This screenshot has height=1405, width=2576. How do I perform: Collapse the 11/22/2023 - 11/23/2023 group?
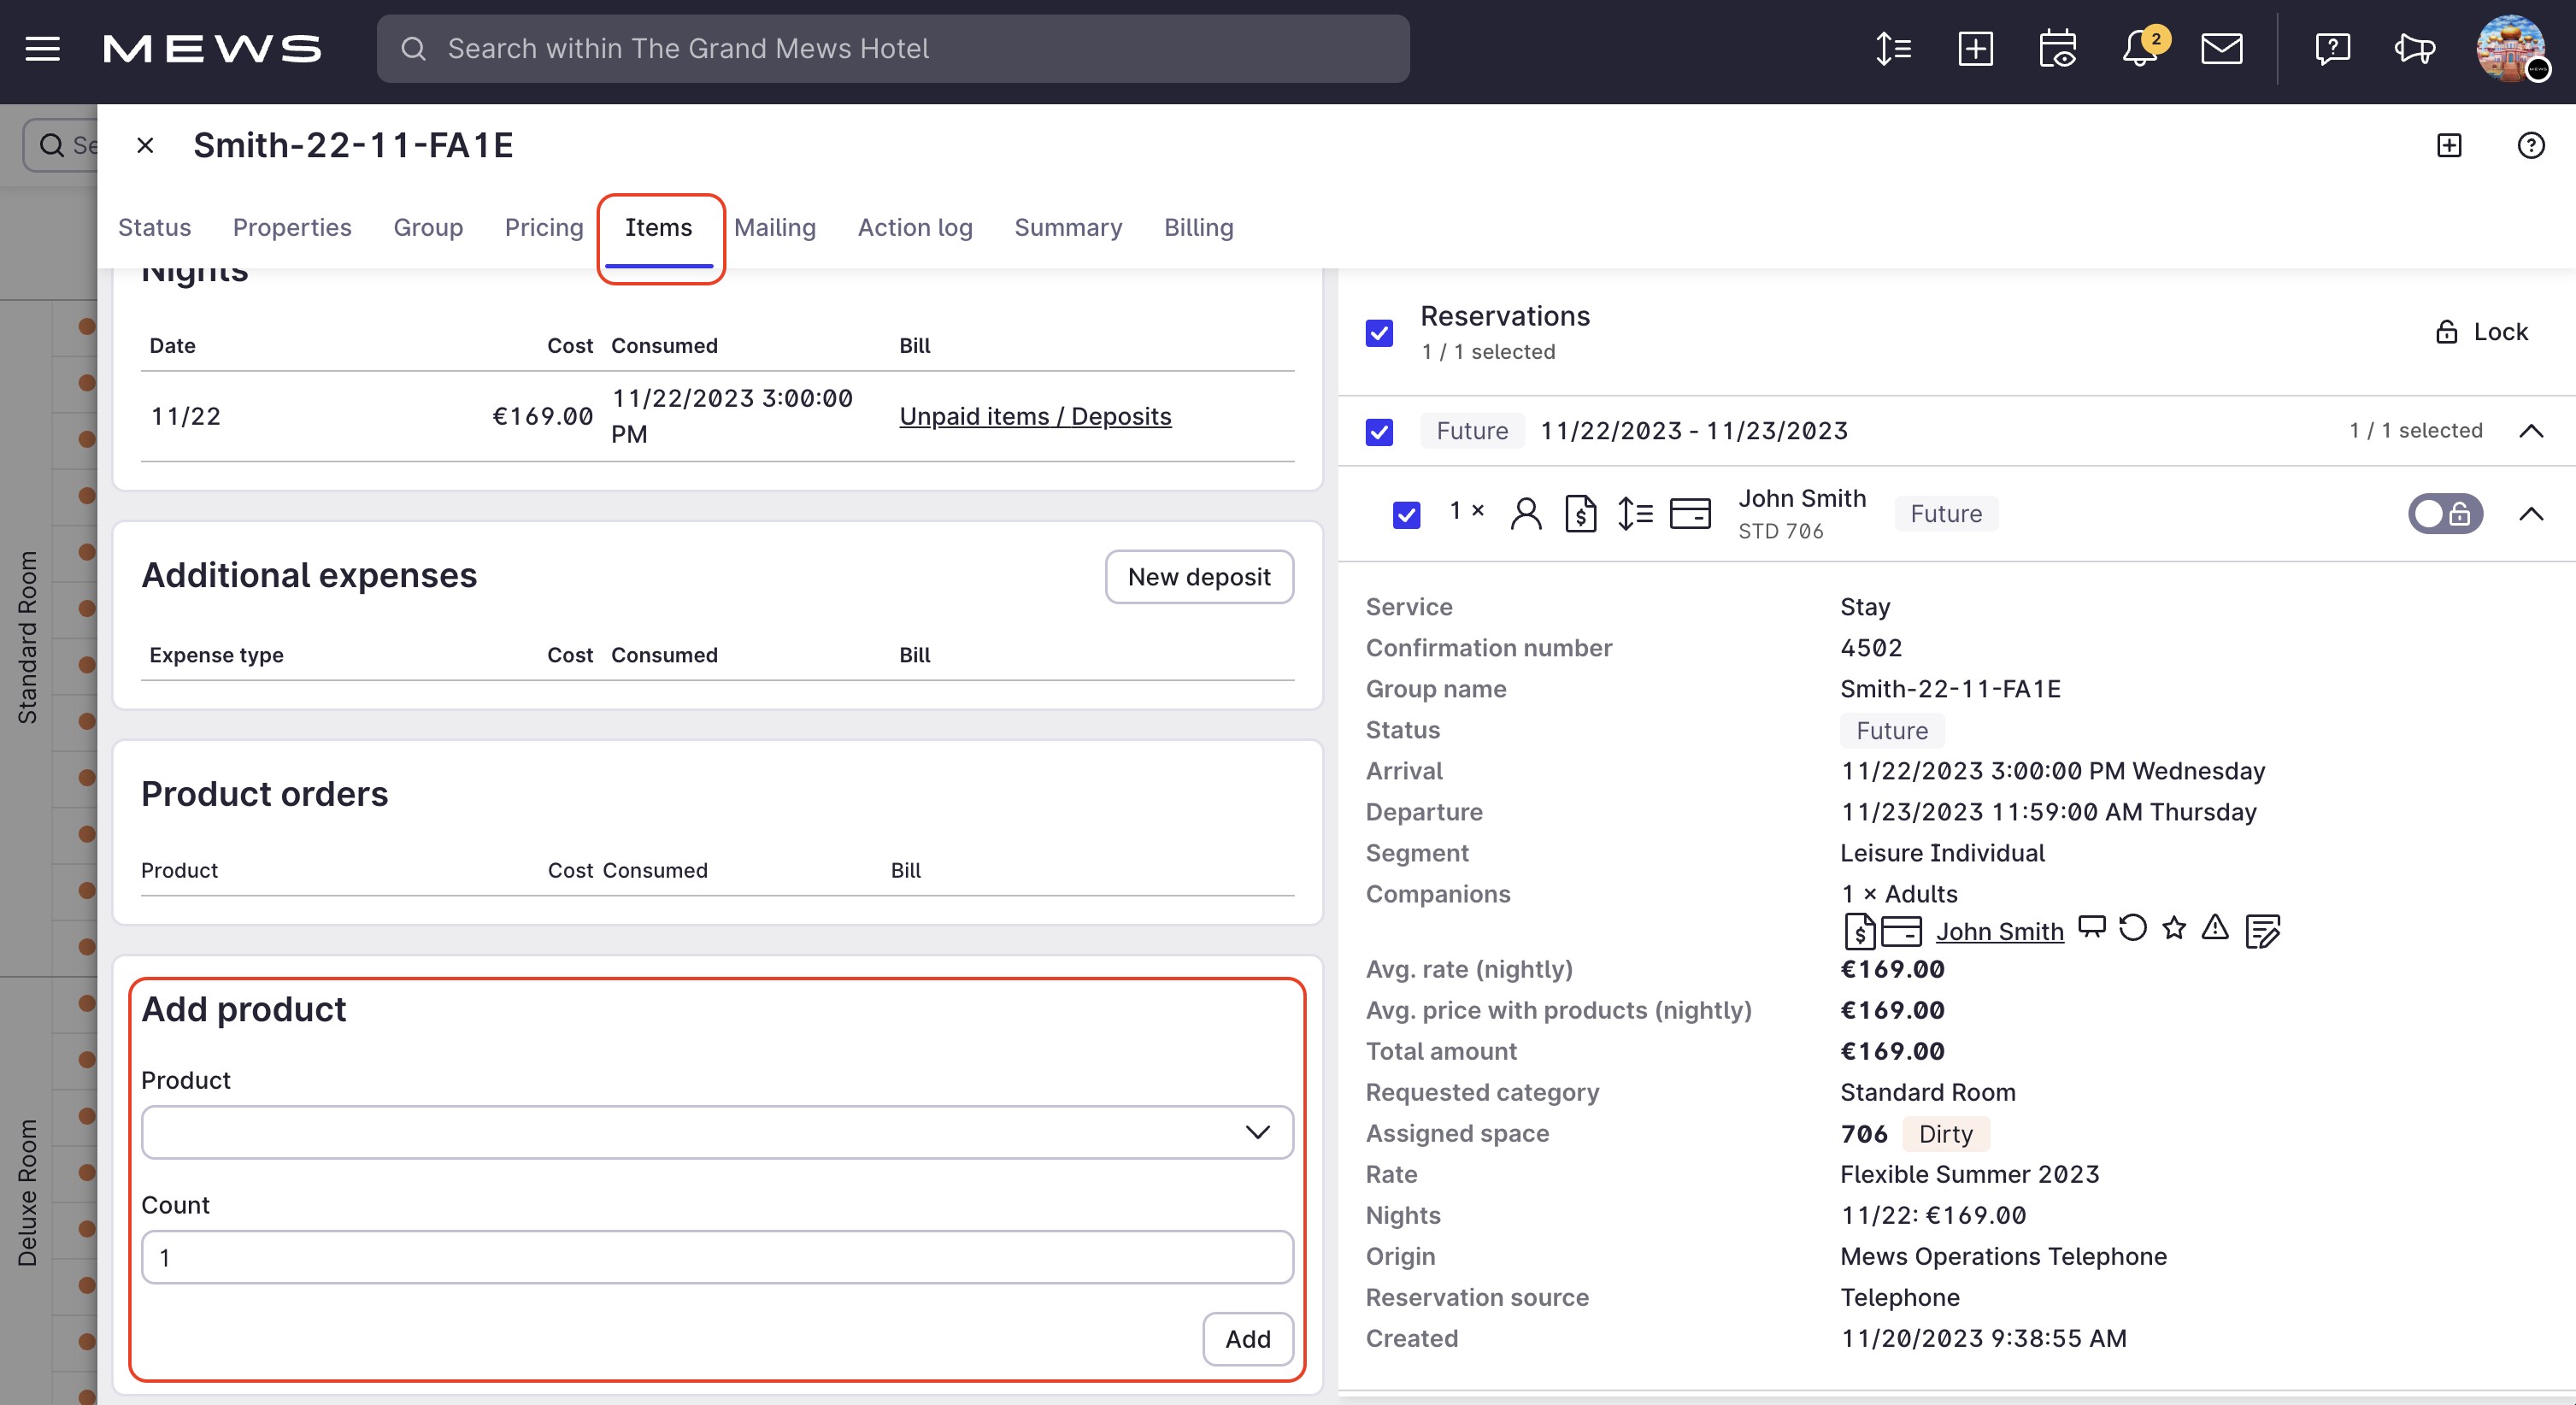pos(2530,431)
